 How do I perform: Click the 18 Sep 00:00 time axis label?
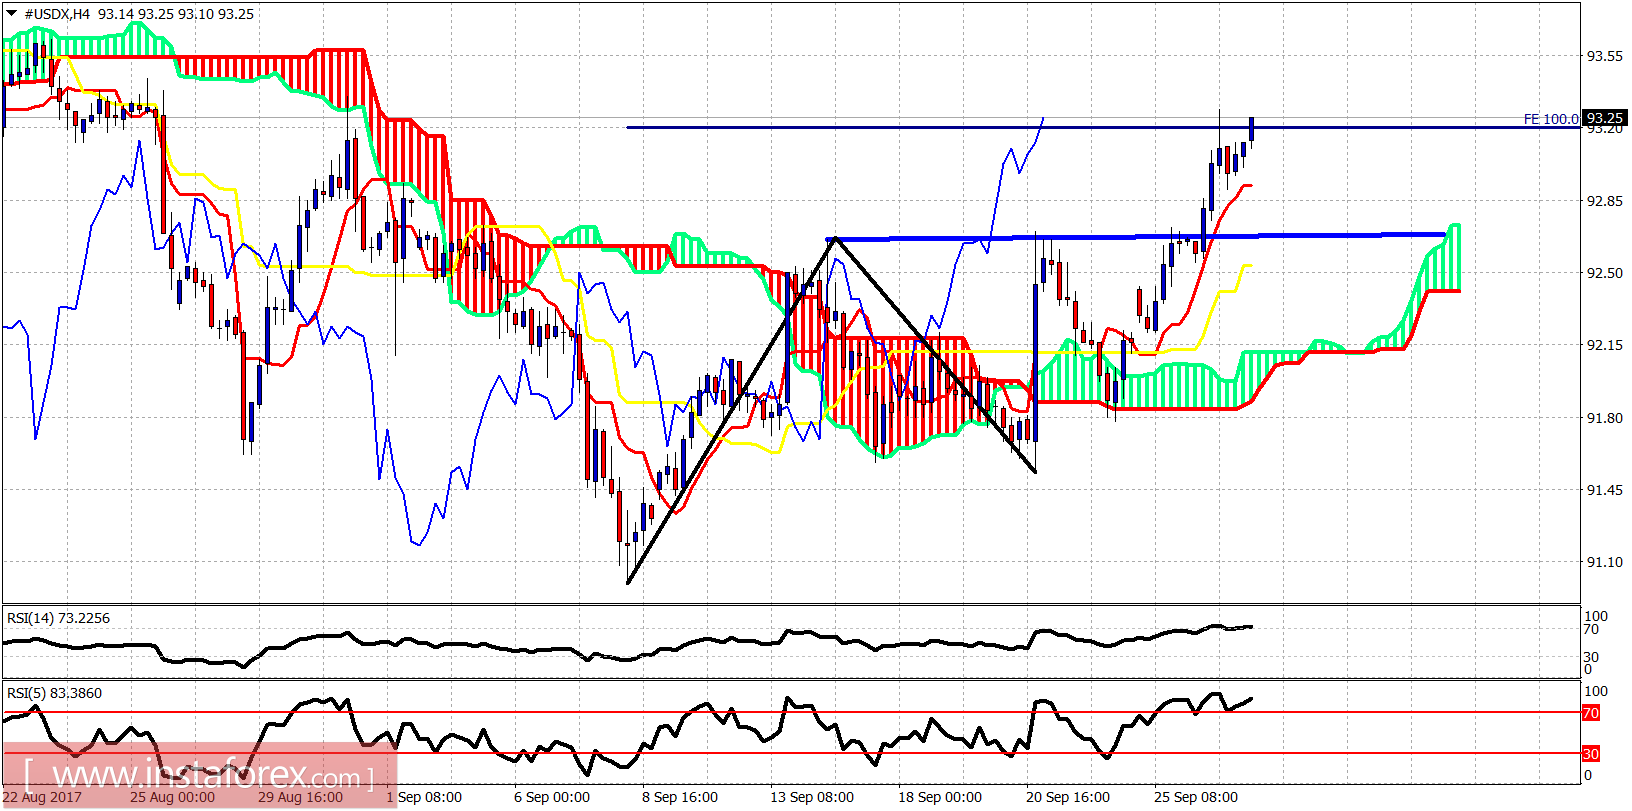(940, 797)
